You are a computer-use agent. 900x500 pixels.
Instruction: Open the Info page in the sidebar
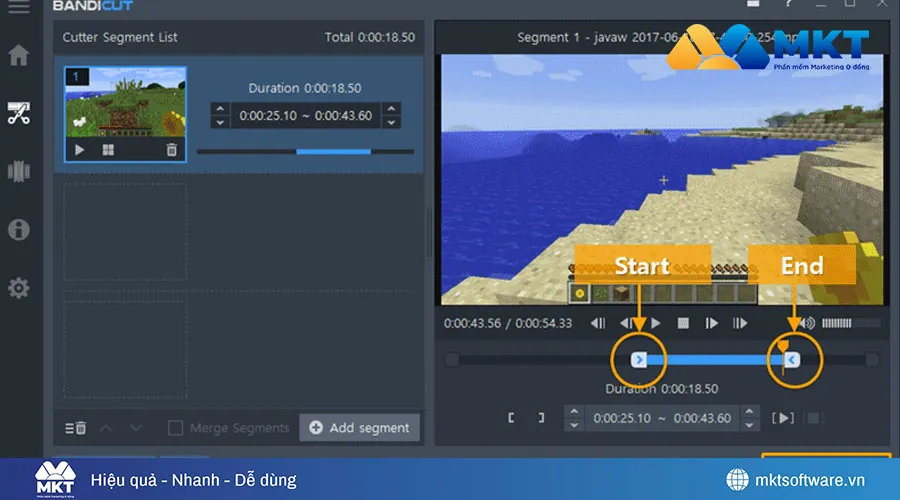(x=18, y=230)
